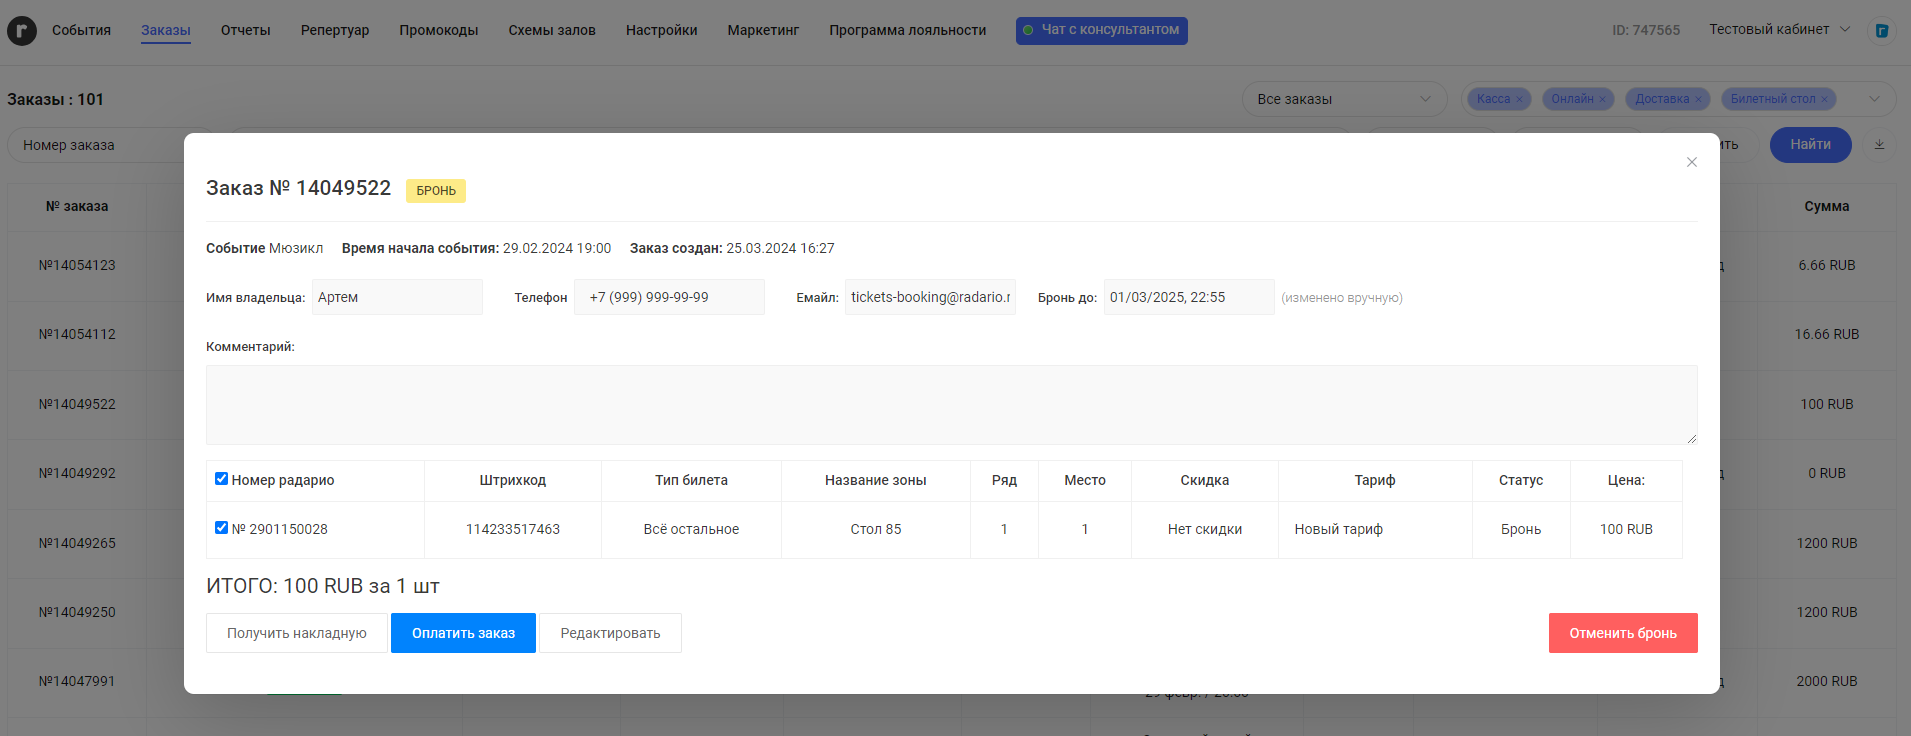The width and height of the screenshot is (1911, 736).
Task: Click the БРОНЬ status badge
Action: click(436, 190)
